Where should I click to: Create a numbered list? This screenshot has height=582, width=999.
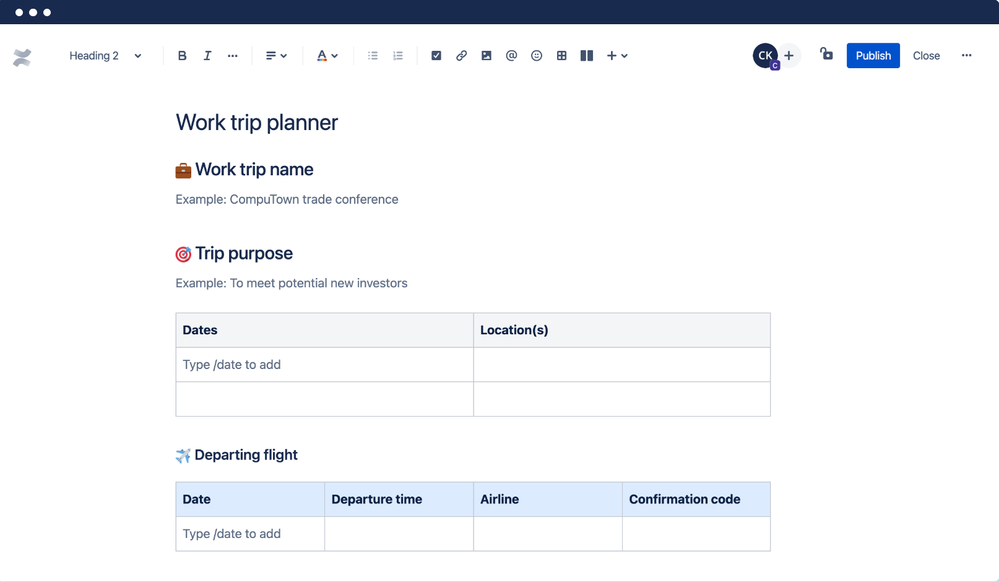coord(397,55)
